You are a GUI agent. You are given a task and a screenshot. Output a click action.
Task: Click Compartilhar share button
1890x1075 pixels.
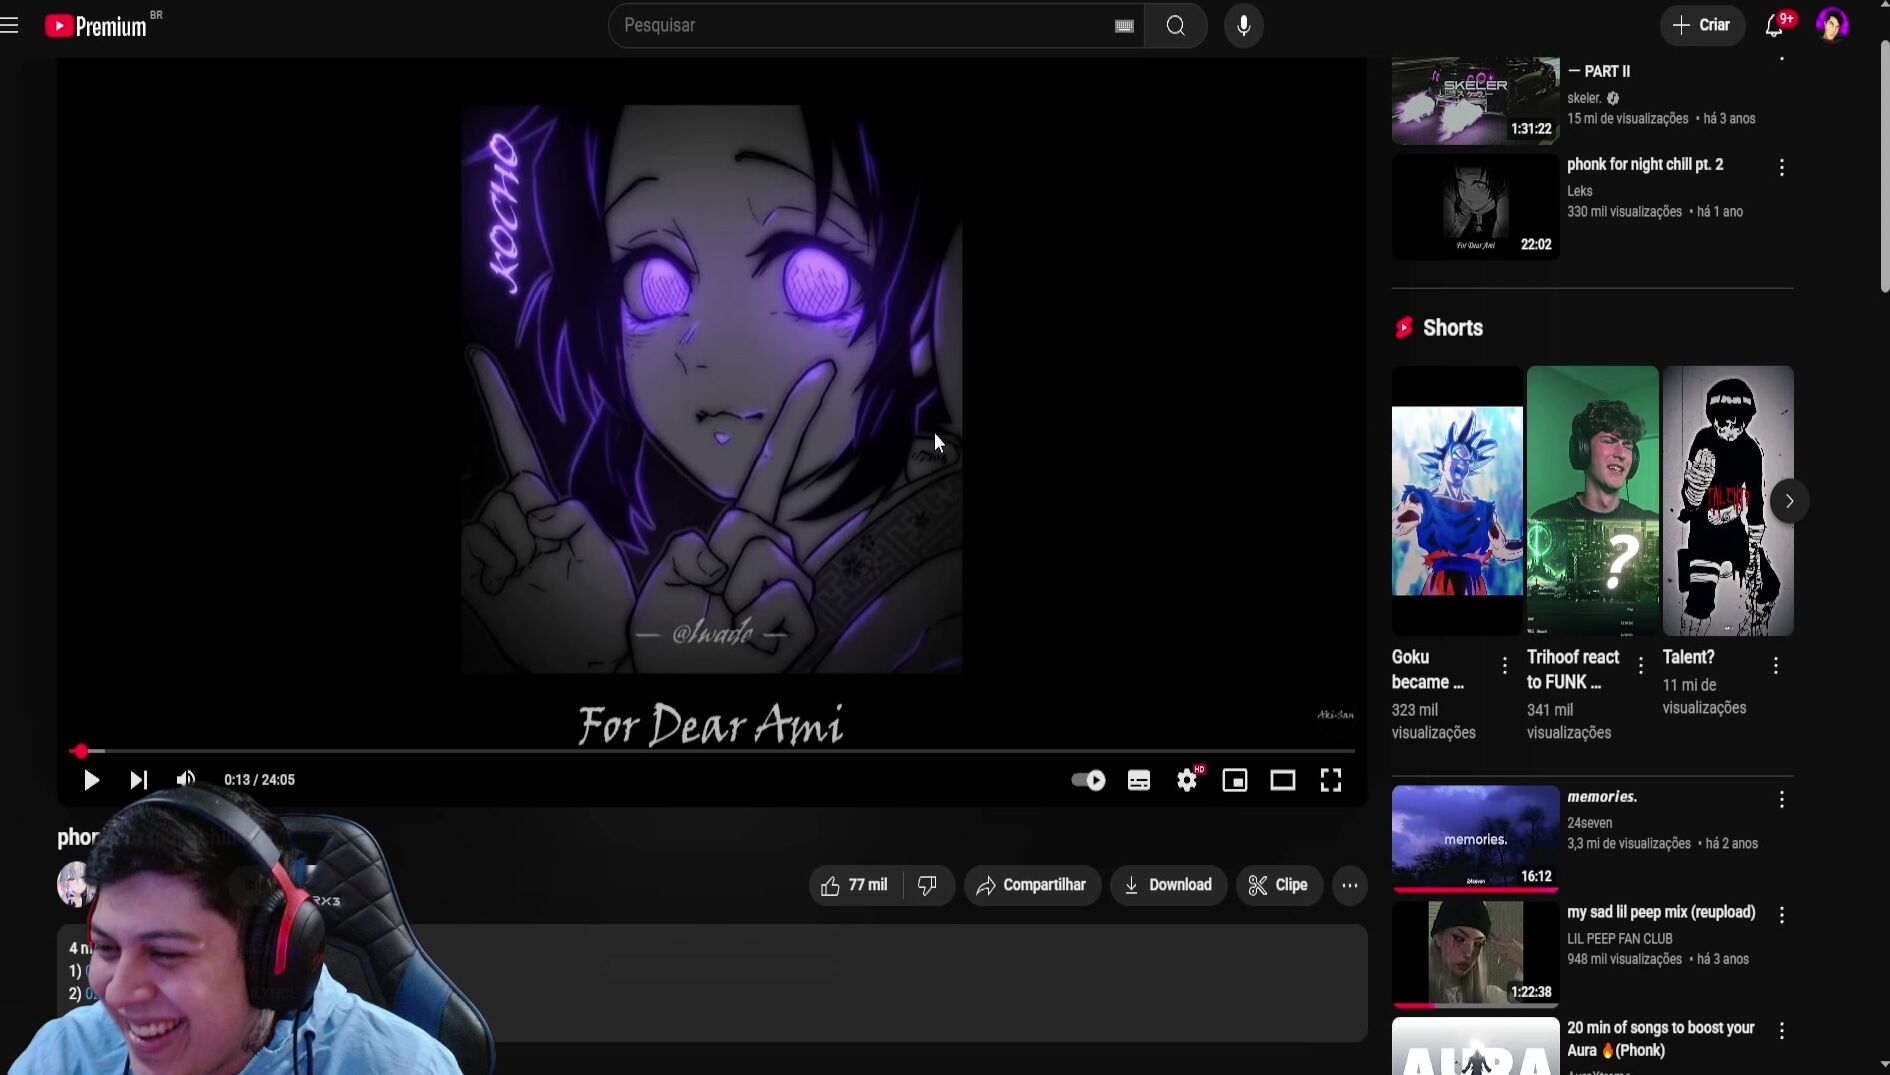(1032, 885)
